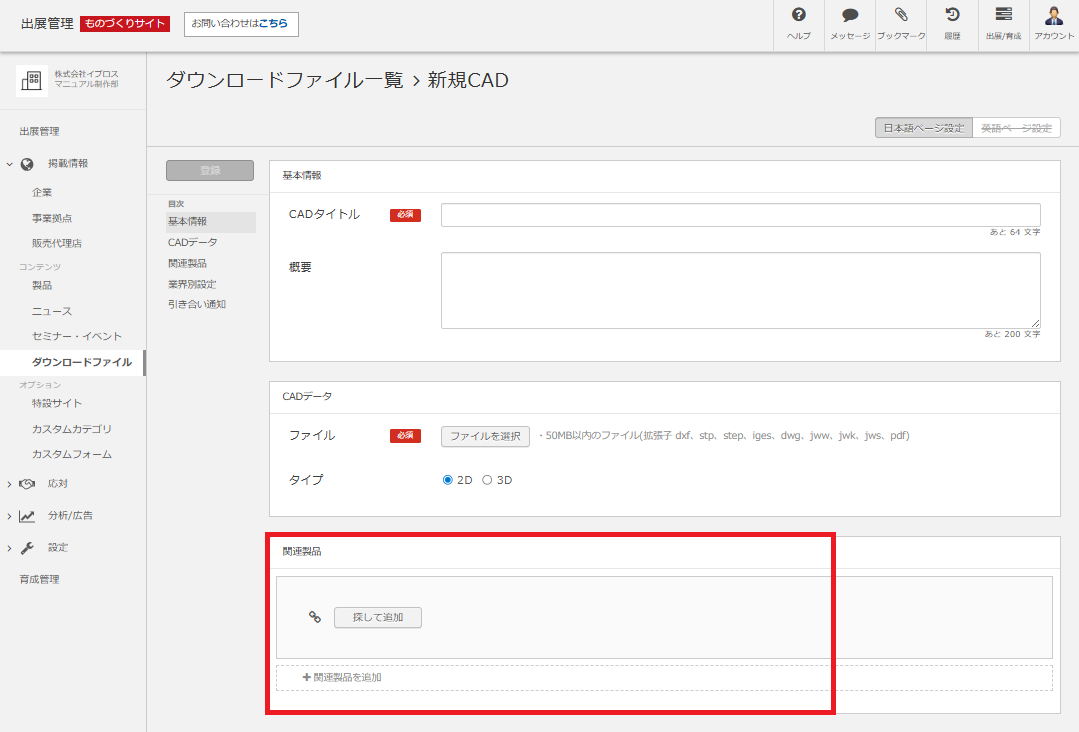Image resolution: width=1079 pixels, height=732 pixels.
Task: Click inside the CADタイトル input field
Action: 740,214
